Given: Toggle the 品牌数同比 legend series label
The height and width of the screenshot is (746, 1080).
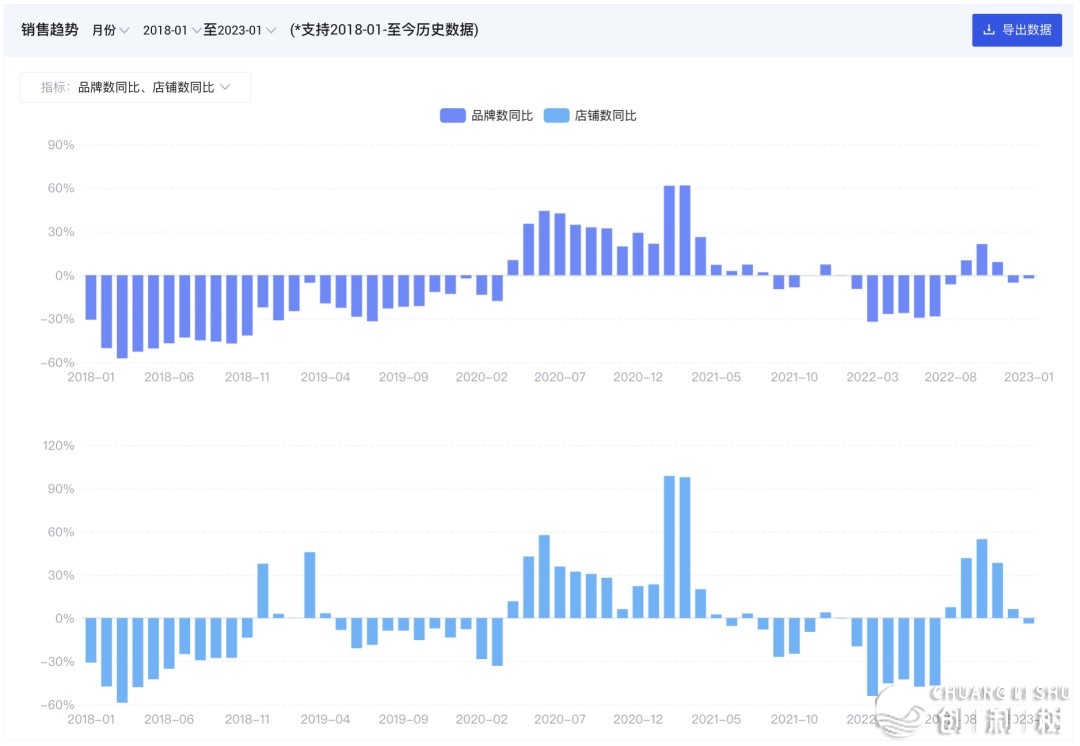Looking at the screenshot, I should point(502,116).
